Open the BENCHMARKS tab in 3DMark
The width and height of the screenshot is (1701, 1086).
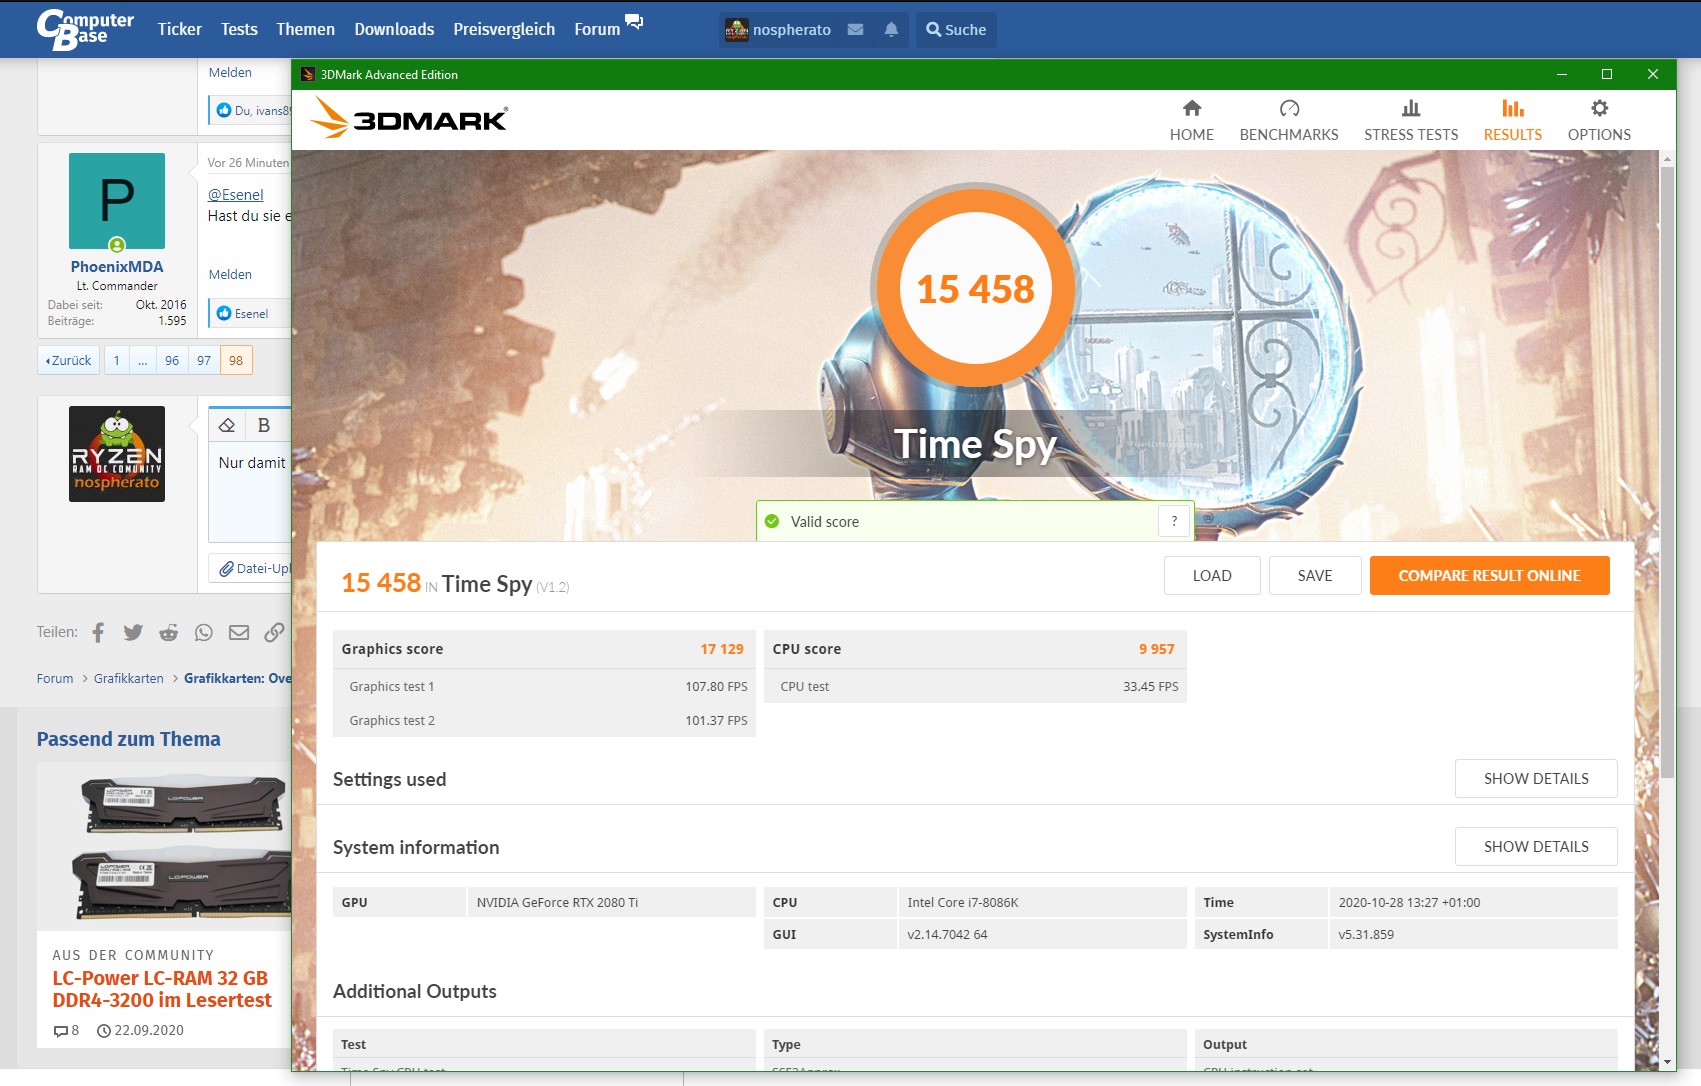tap(1288, 121)
